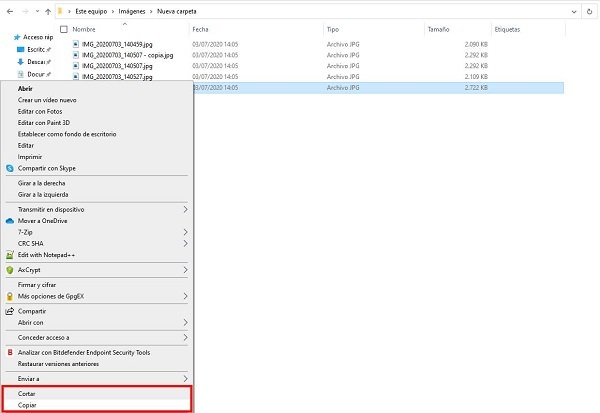
Task: Click the OneDrive cloud icon in the menu
Action: click(9, 220)
